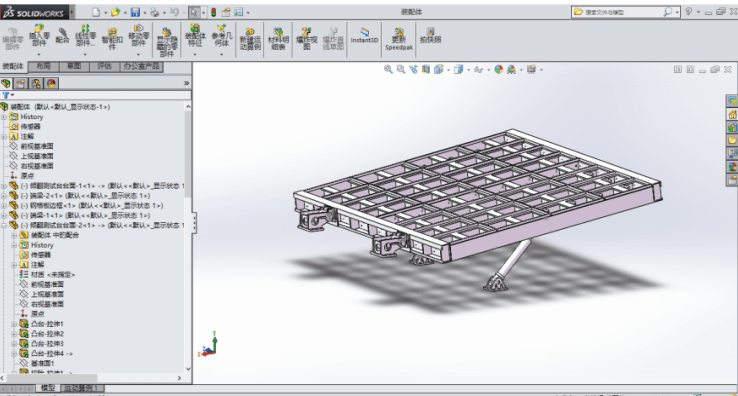Toggle the Instant3D tool
Image resolution: width=738 pixels, height=396 pixels.
point(364,36)
